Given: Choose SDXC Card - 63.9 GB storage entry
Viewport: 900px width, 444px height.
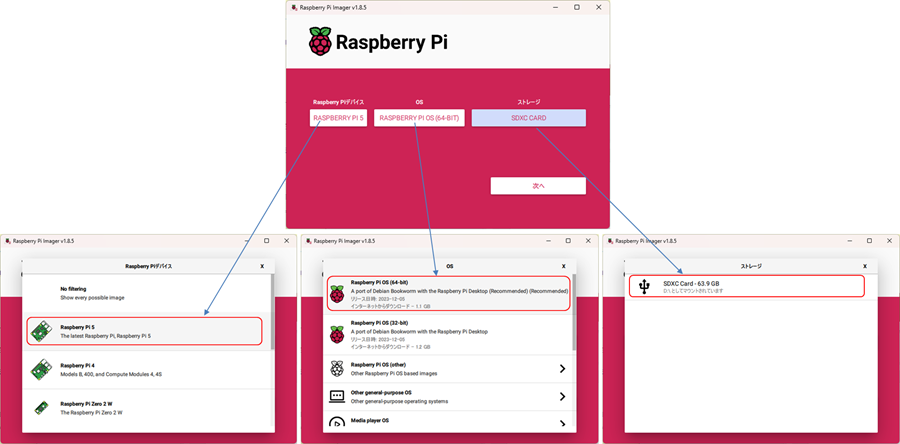Looking at the screenshot, I should point(745,287).
